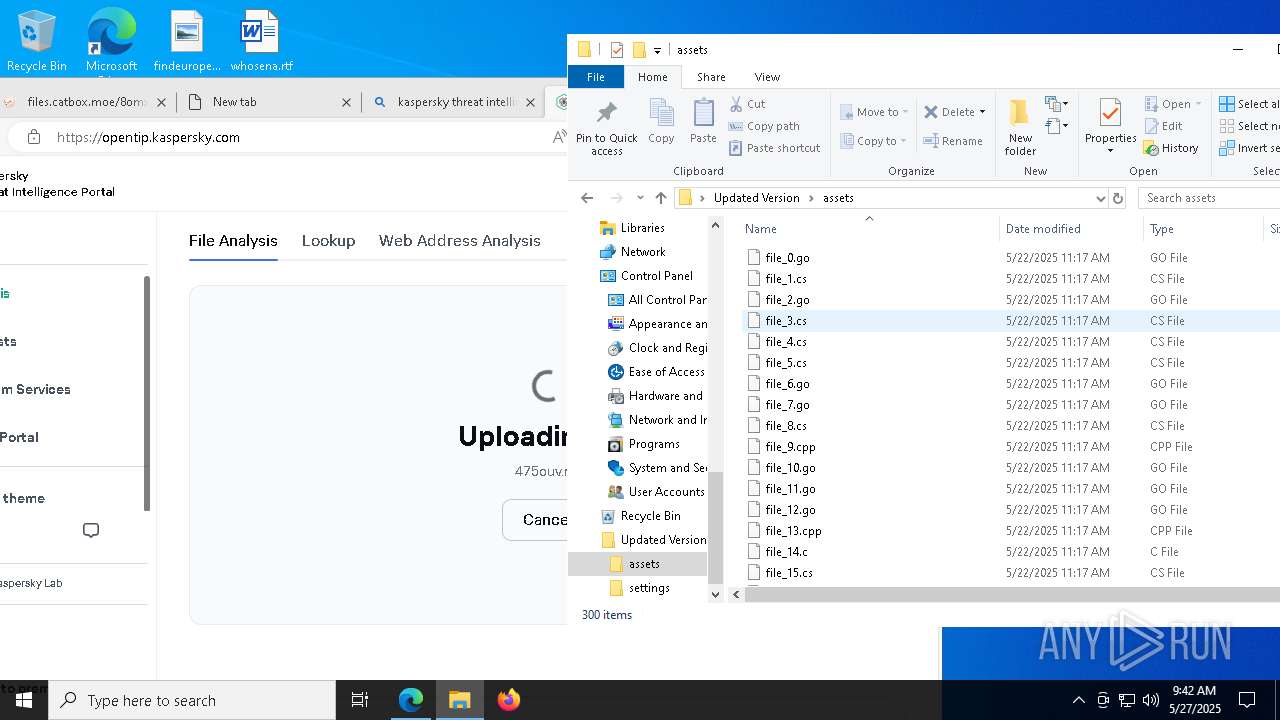Click the Search assets field
Viewport: 1280px width, 720px height.
[1210, 198]
